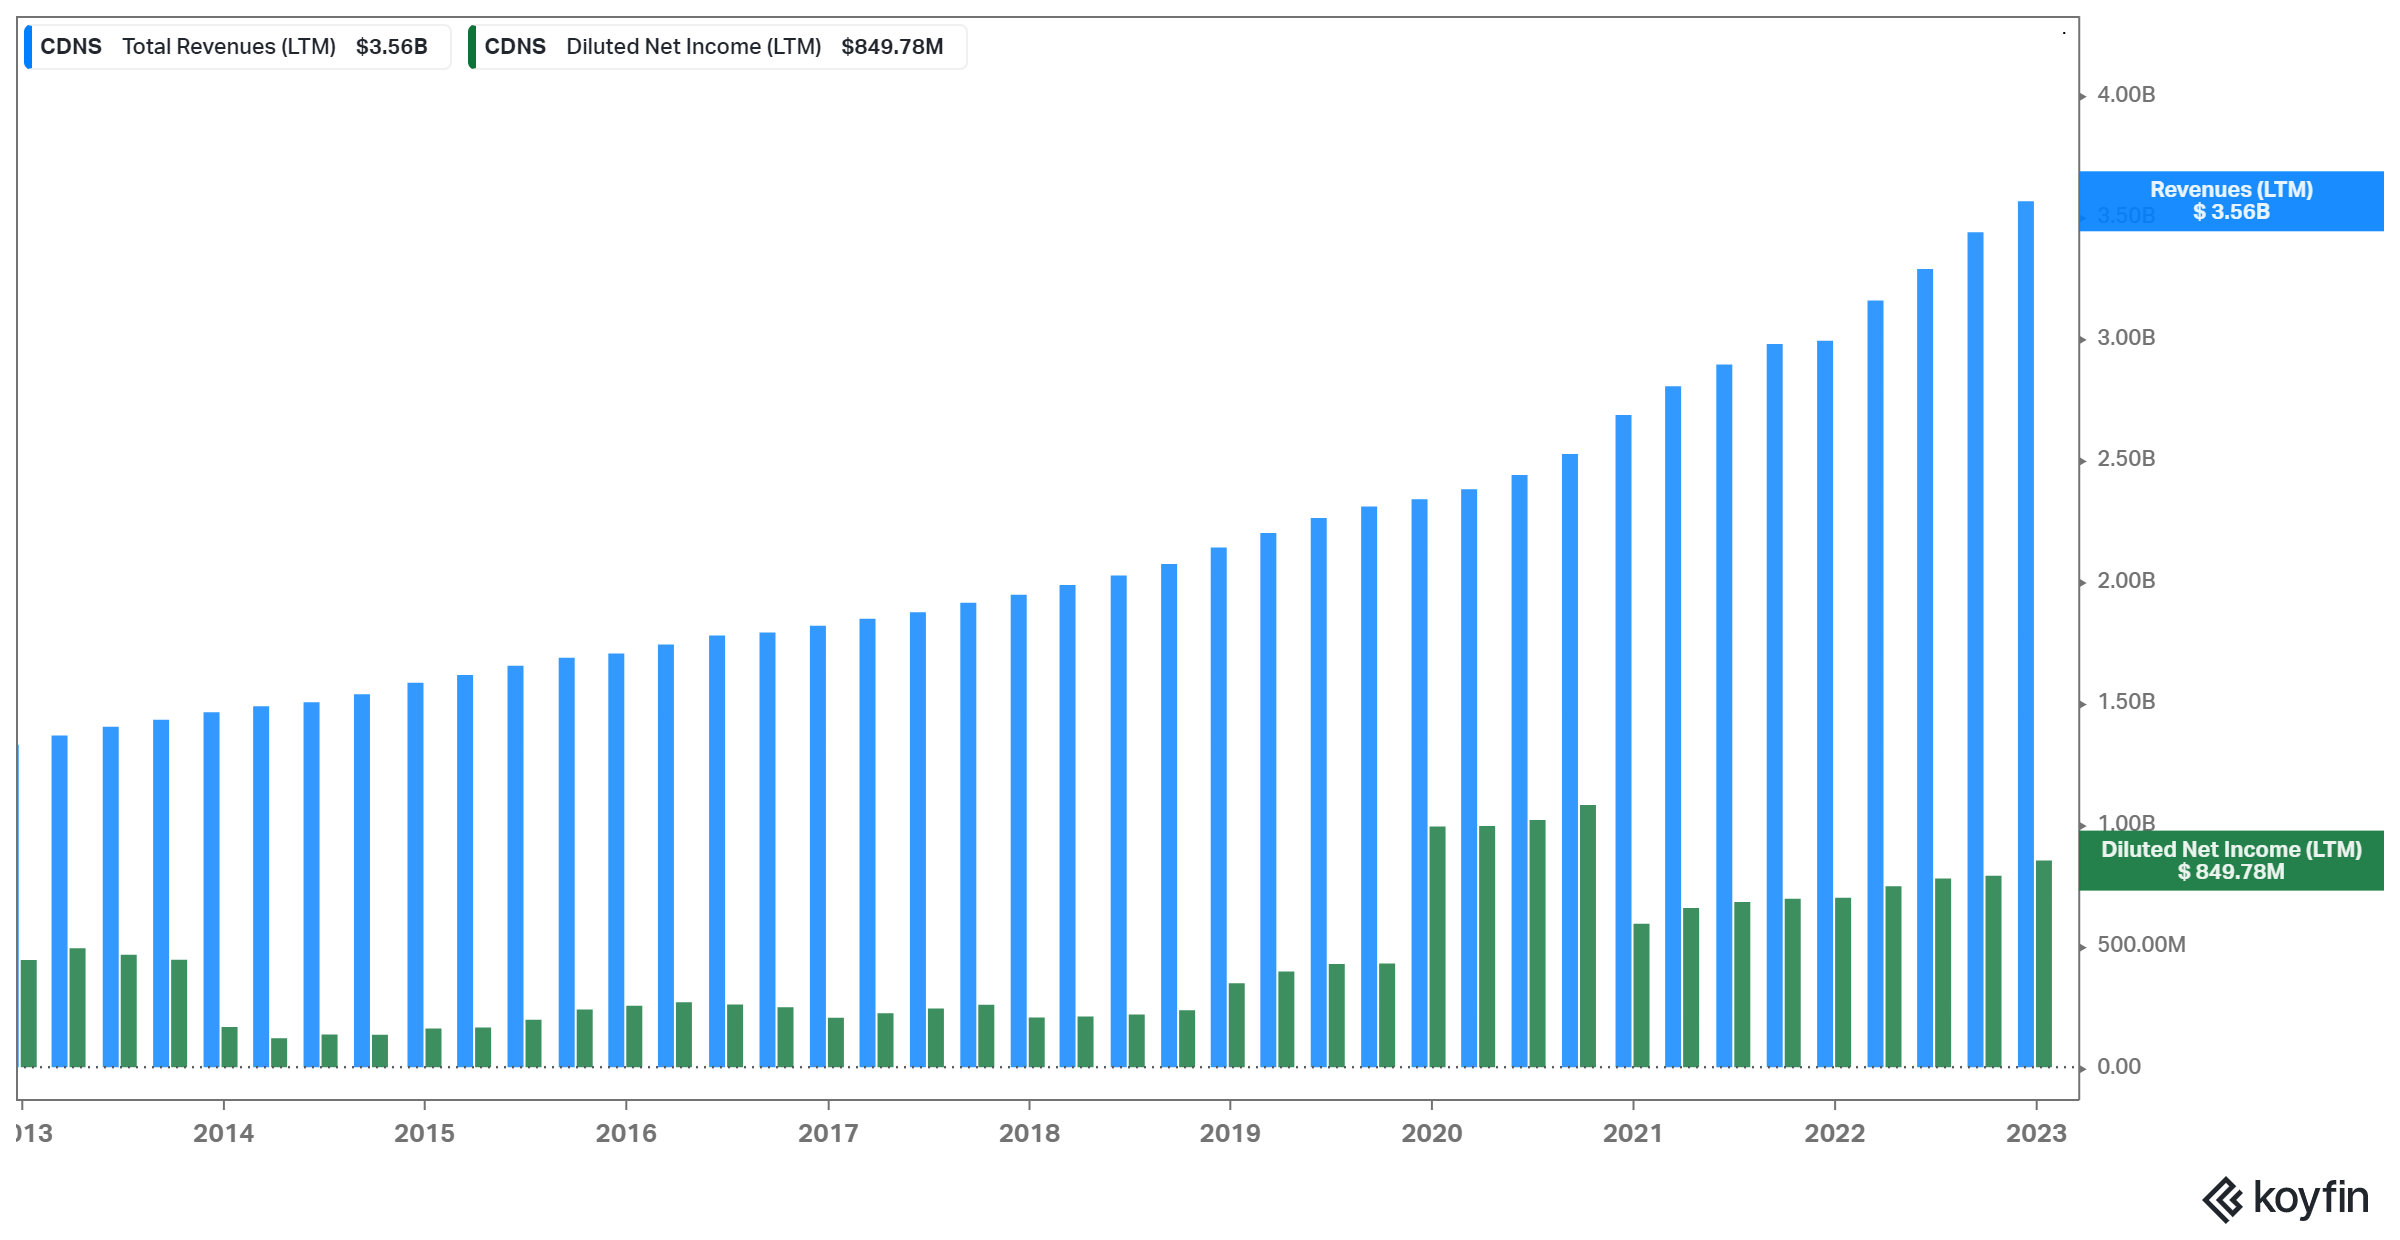This screenshot has height=1240, width=2400.
Task: Click the 0.00 baseline value on y-axis
Action: pyautogui.click(x=2118, y=1067)
